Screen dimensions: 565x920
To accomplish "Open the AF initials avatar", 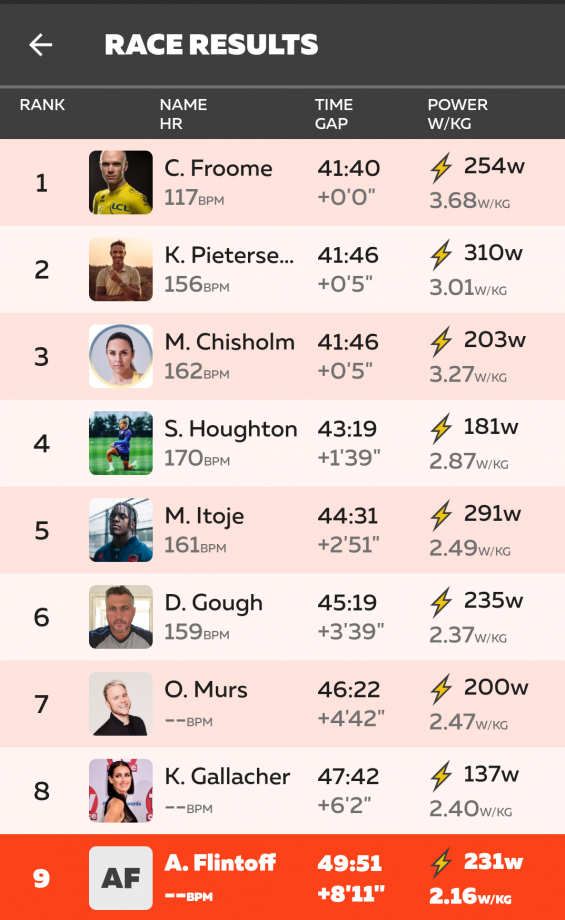I will [x=121, y=878].
